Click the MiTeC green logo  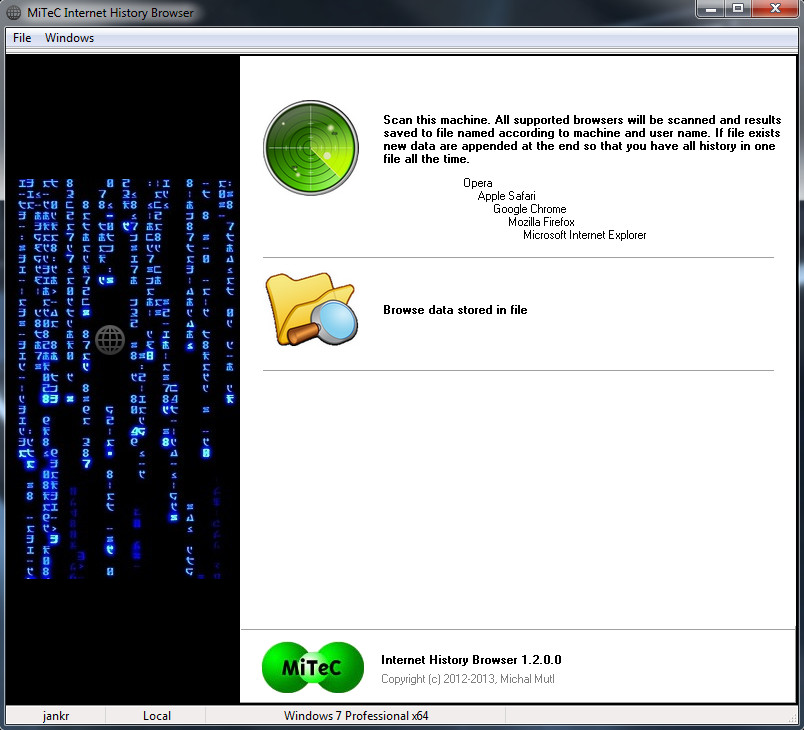click(313, 667)
